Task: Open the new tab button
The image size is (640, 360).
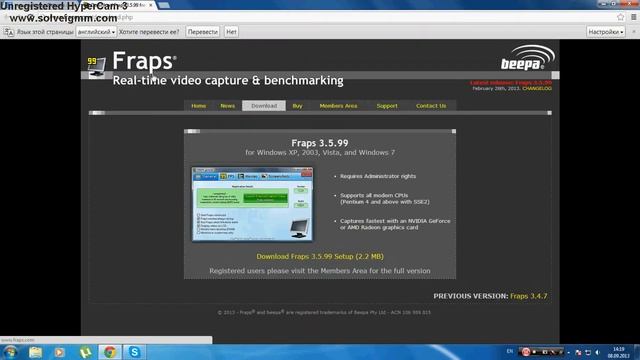Action: point(164,5)
